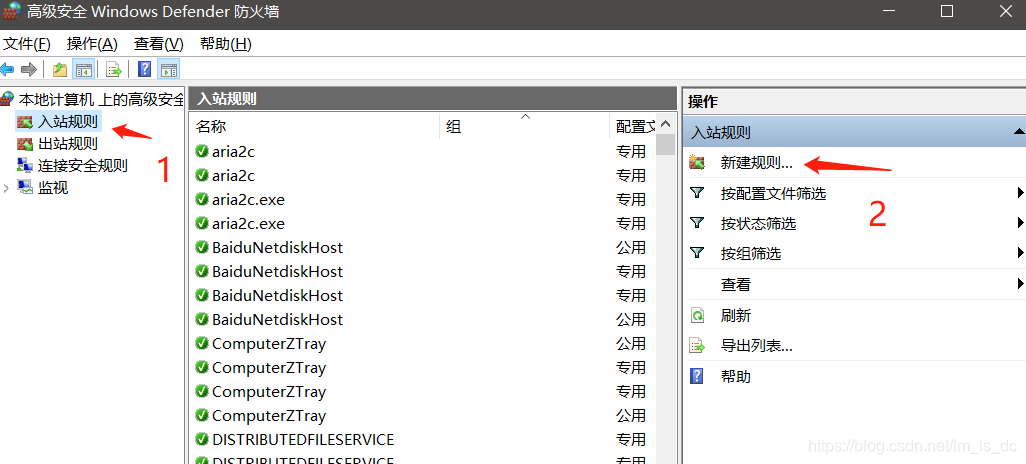
Task: Click the rules list scrollbar up arrow
Action: (x=665, y=124)
